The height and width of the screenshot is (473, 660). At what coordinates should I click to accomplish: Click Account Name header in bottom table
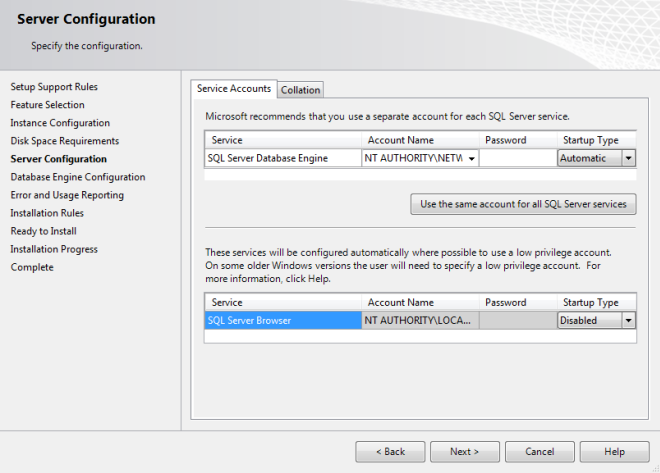pyautogui.click(x=420, y=303)
